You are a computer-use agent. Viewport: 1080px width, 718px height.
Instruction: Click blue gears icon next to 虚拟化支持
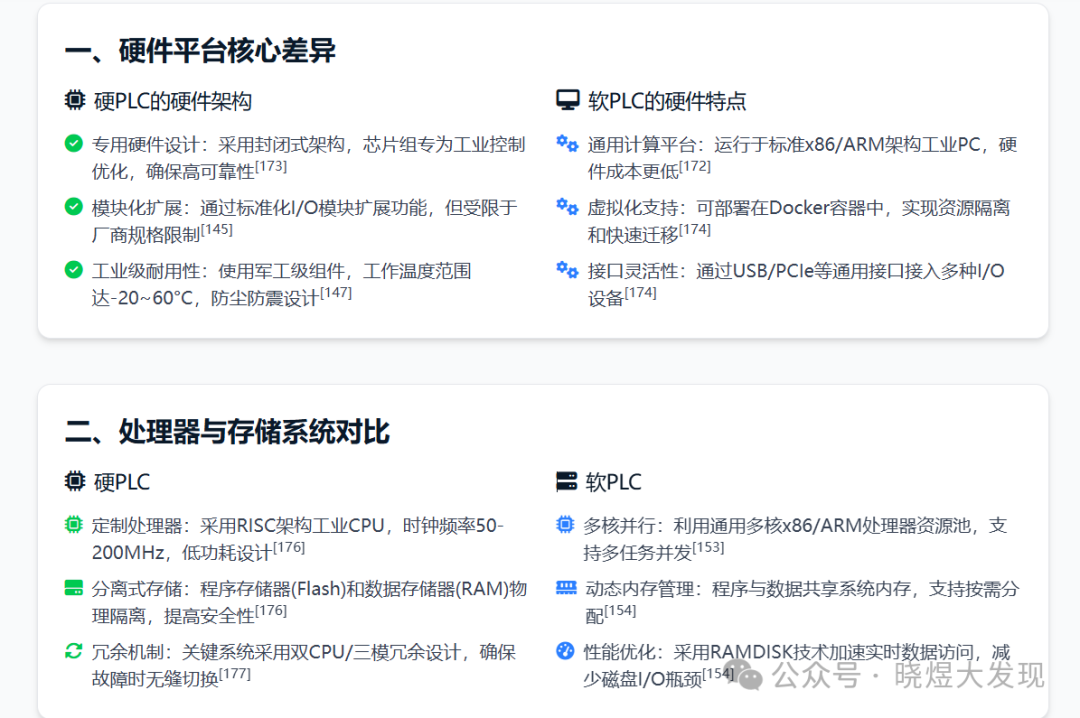coord(568,207)
